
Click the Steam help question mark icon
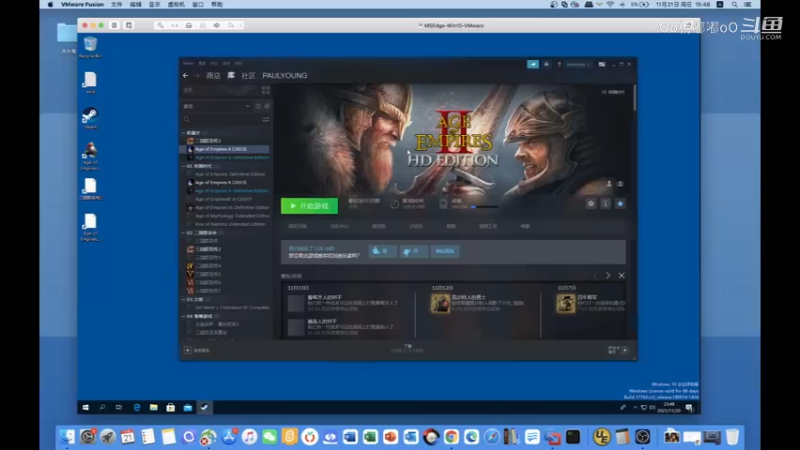click(559, 64)
